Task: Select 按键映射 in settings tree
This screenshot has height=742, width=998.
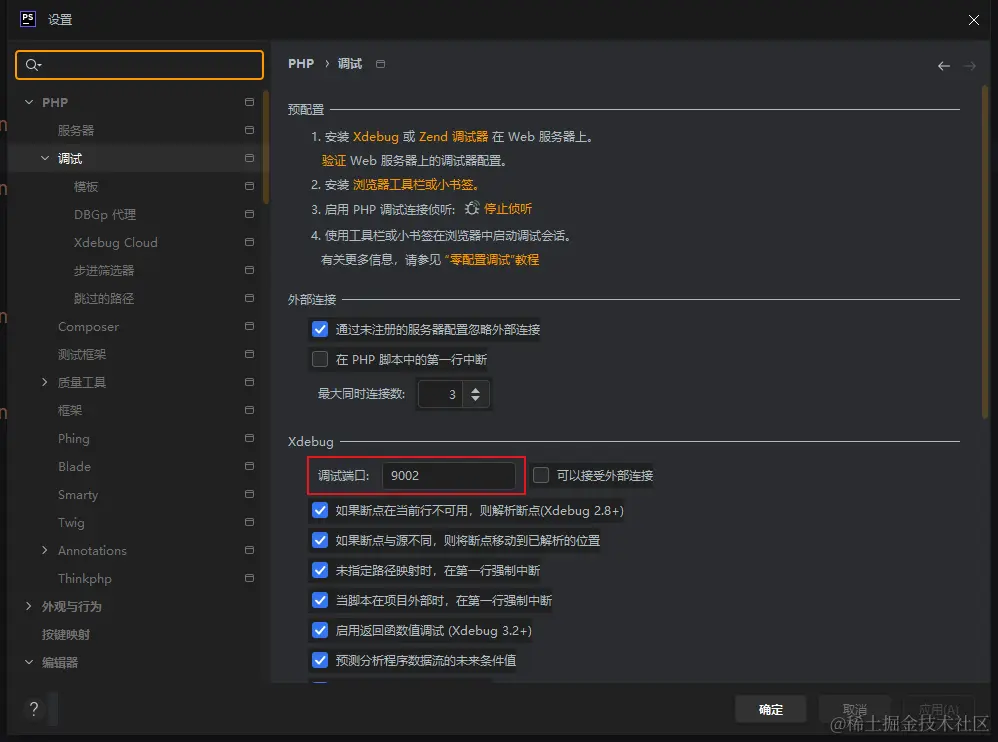Action: [x=66, y=634]
